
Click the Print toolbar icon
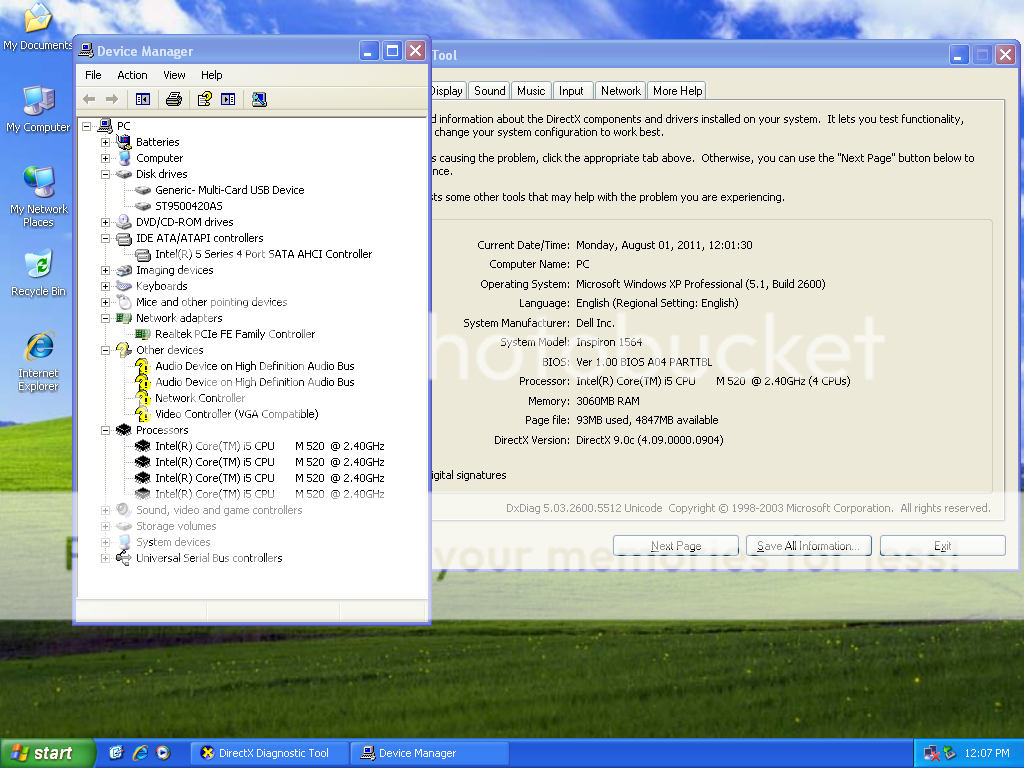tap(174, 99)
